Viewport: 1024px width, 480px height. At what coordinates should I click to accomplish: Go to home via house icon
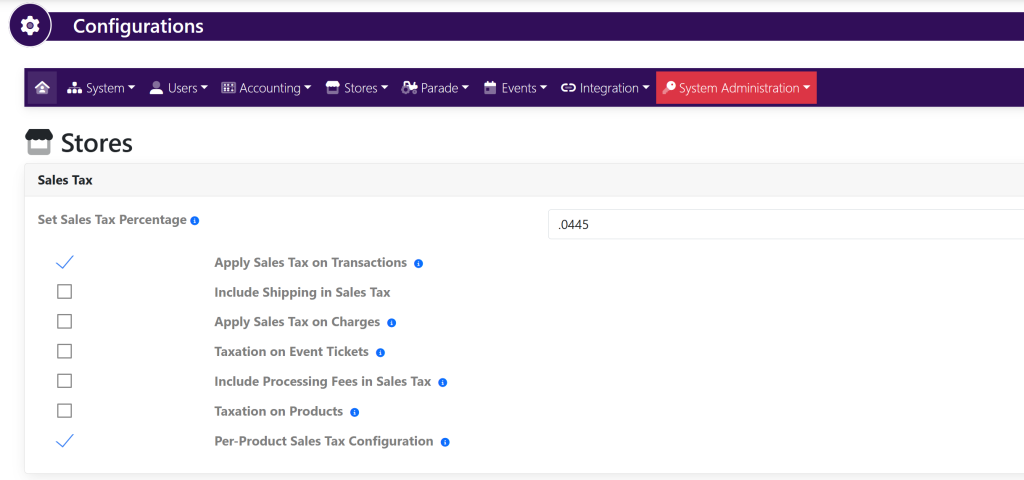[x=42, y=88]
